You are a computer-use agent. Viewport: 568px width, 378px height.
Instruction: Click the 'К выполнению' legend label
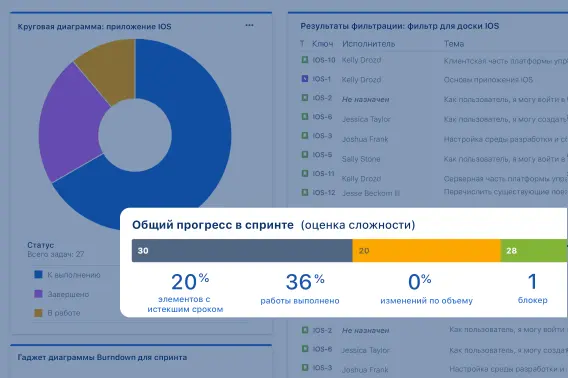(x=74, y=275)
